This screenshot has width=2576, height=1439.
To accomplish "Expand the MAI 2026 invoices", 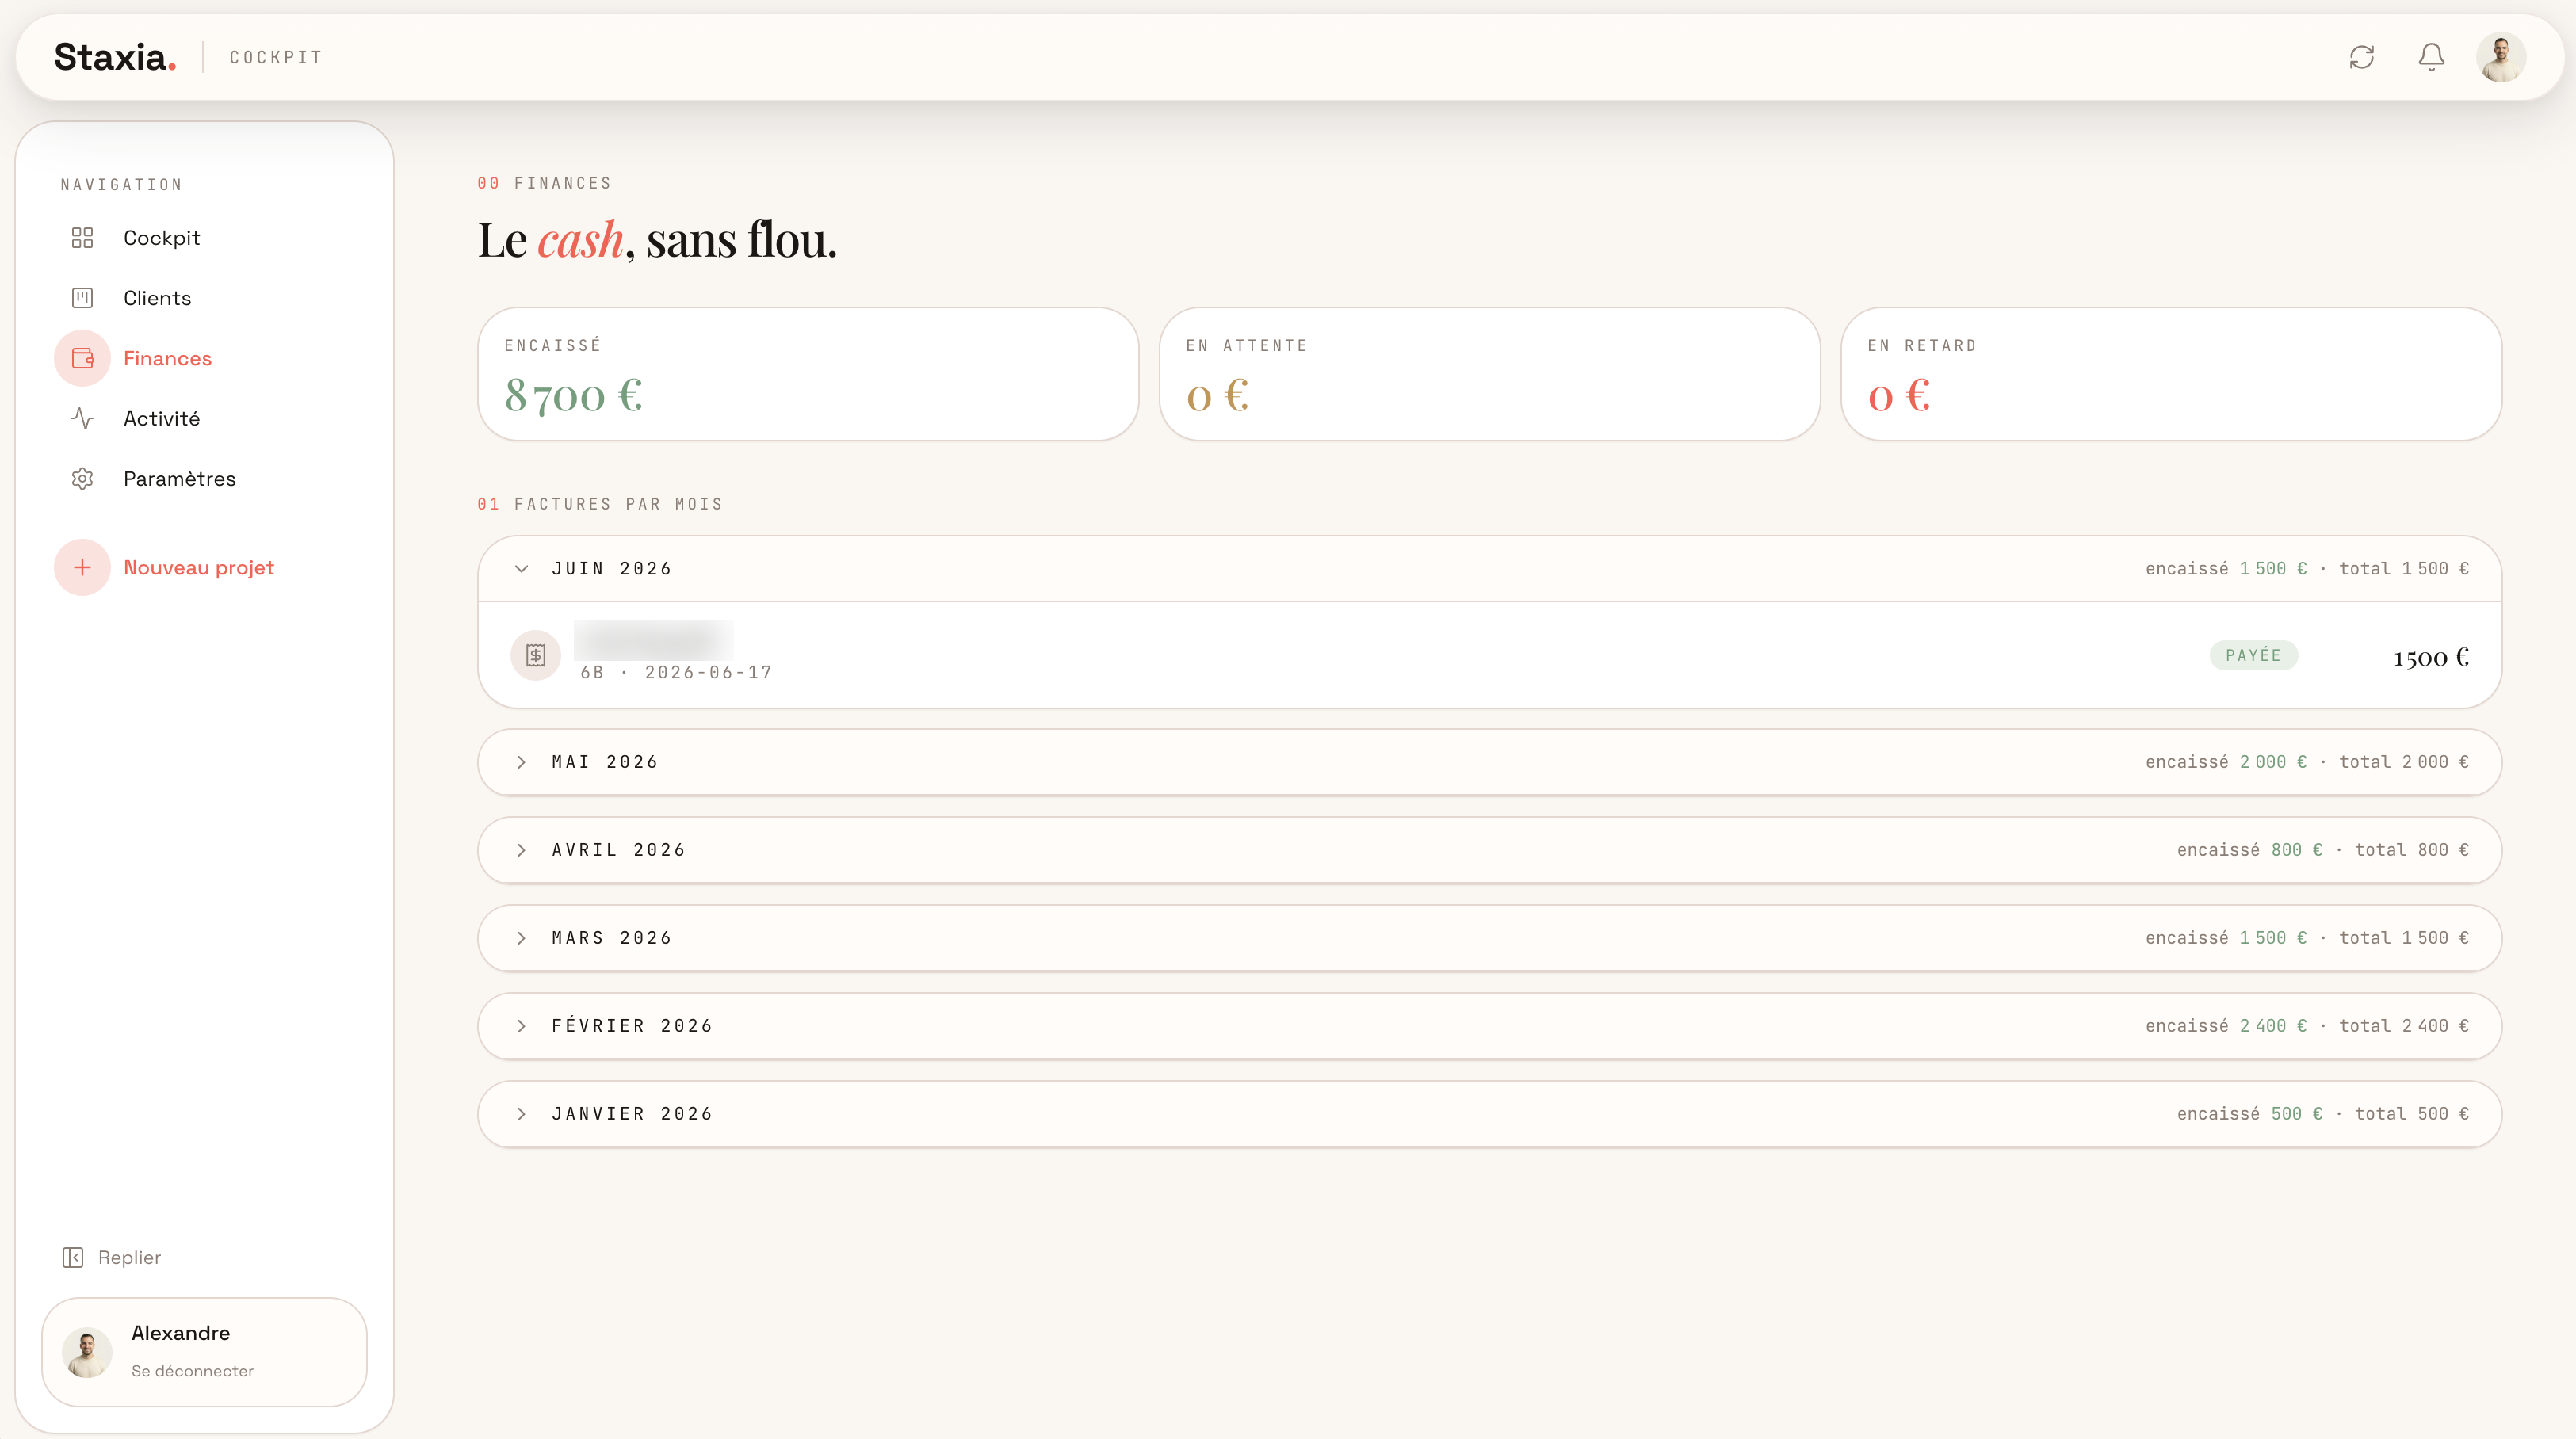I will [x=1489, y=762].
